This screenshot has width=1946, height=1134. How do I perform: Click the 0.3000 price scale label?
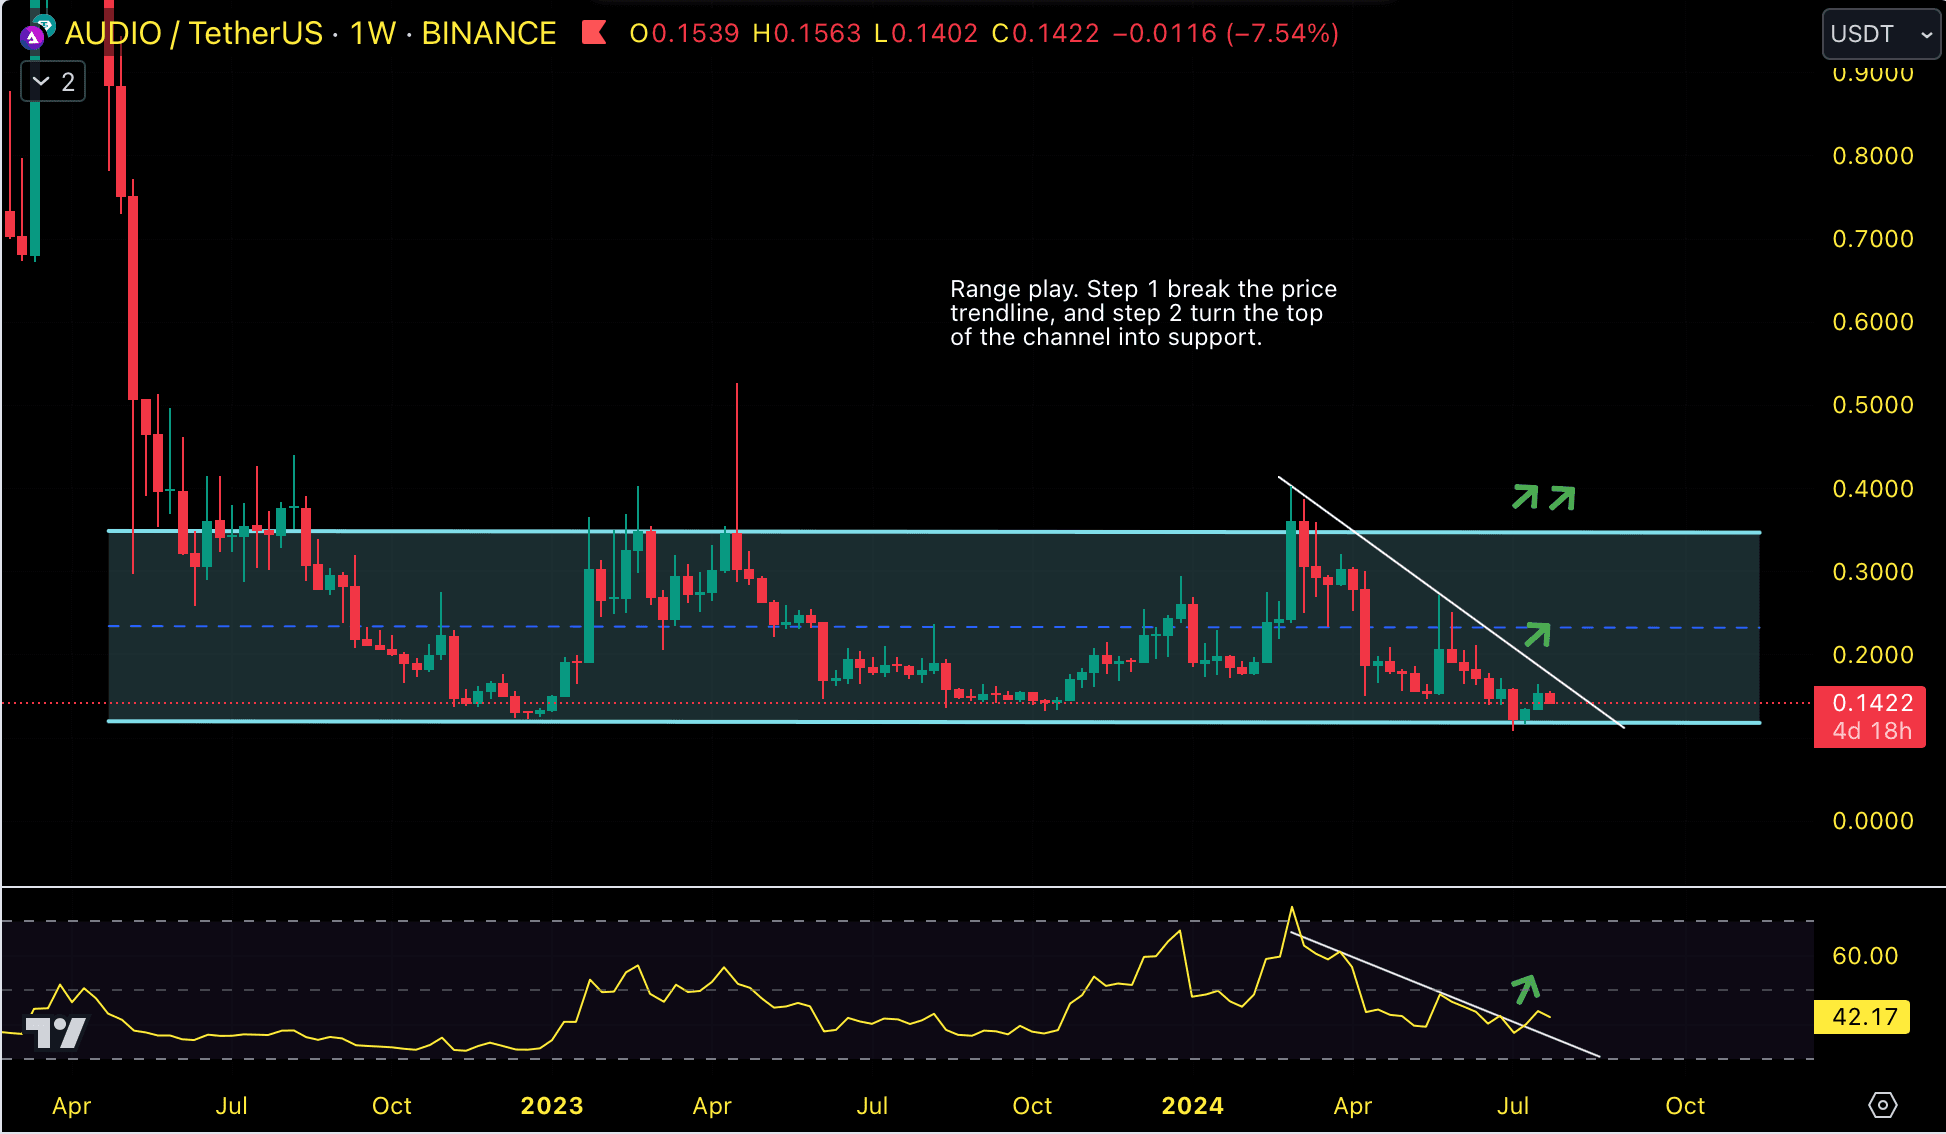pos(1873,572)
